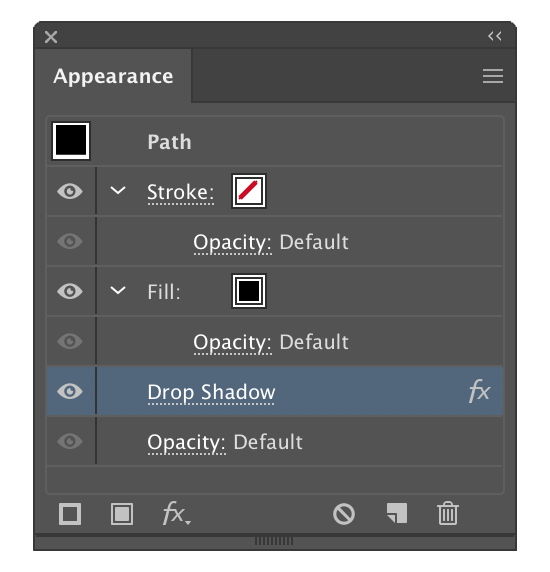Collapse panel with double arrow icon
The height and width of the screenshot is (572, 550).
(495, 36)
